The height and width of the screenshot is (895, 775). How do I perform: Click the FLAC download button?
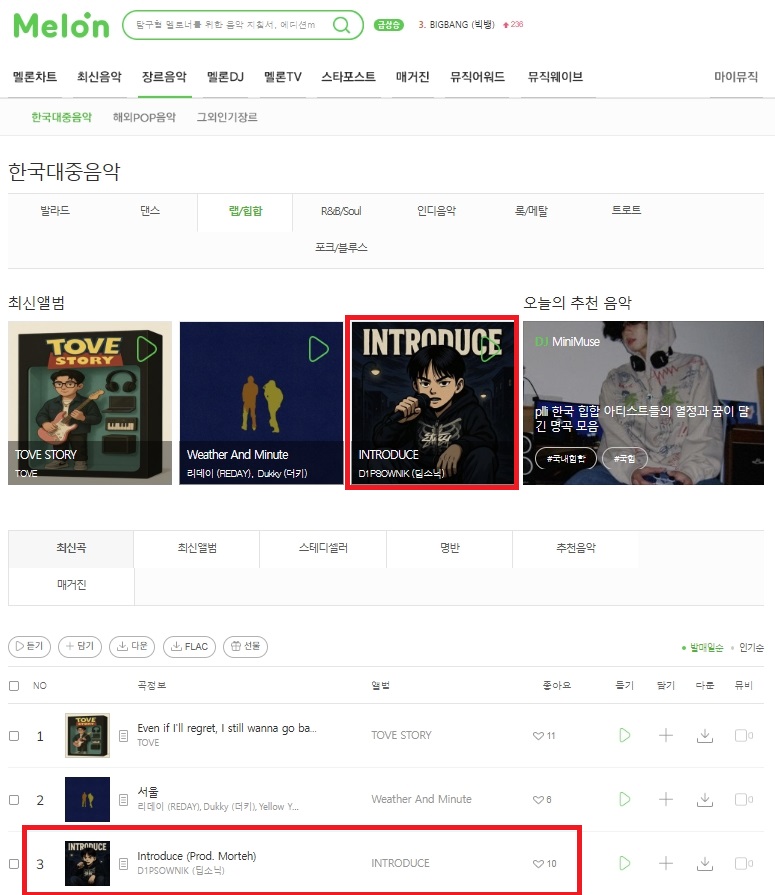pos(189,646)
